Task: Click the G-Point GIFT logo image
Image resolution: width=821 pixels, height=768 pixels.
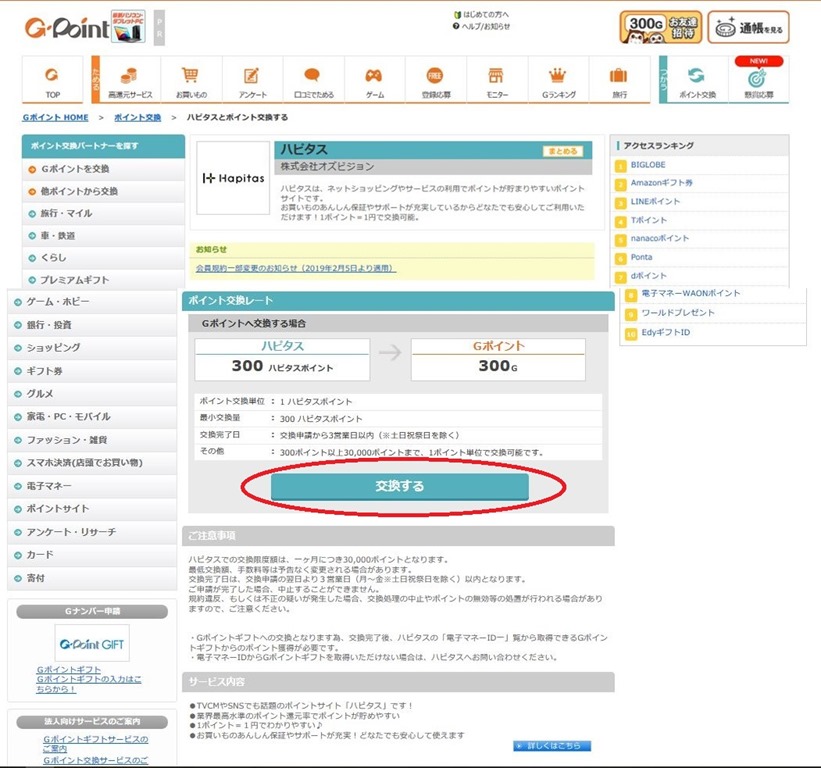Action: click(x=92, y=643)
